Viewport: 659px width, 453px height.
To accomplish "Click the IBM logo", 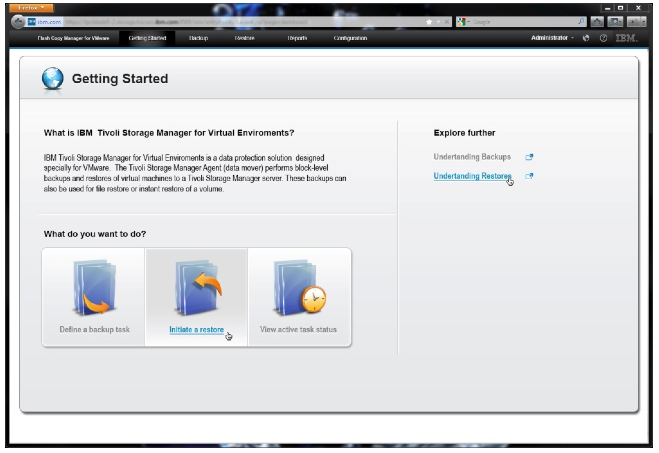I will coord(626,38).
